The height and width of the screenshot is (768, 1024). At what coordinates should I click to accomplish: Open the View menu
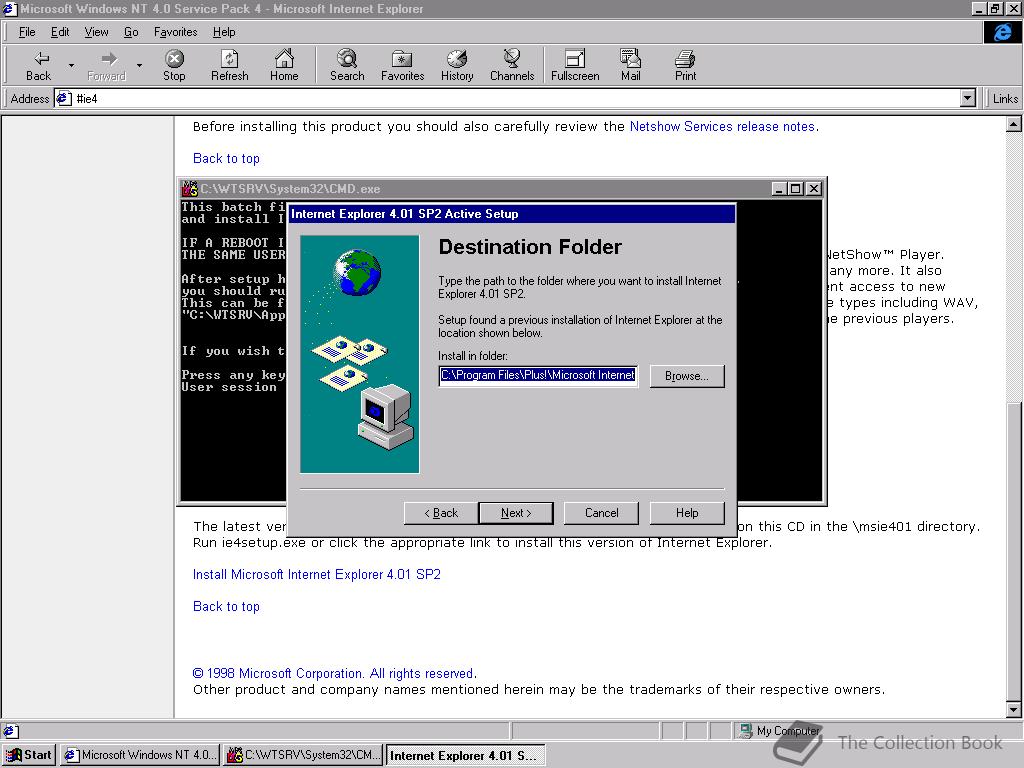point(97,32)
